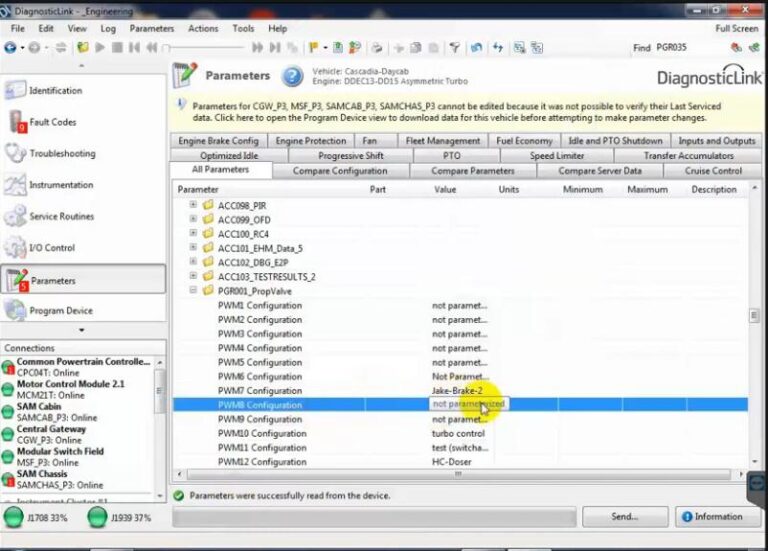Image resolution: width=768 pixels, height=551 pixels.
Task: Click the Send... button
Action: 625,517
